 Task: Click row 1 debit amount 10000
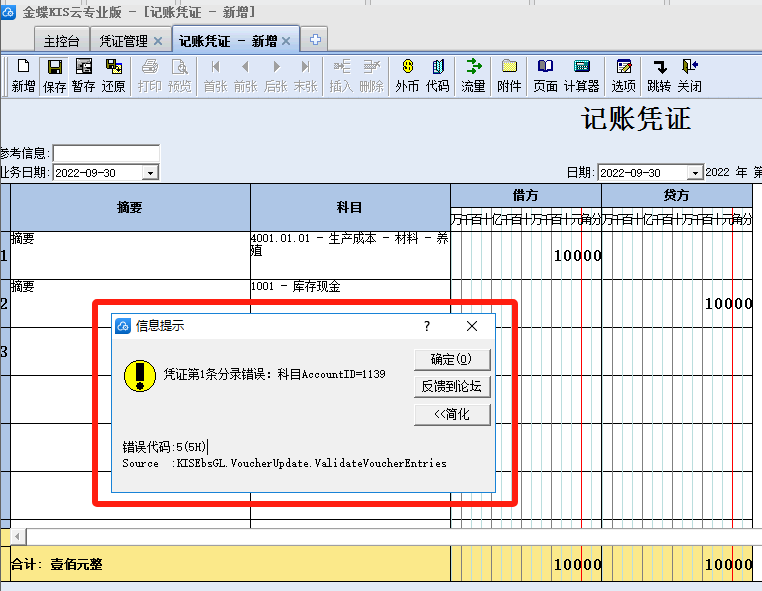(x=578, y=256)
